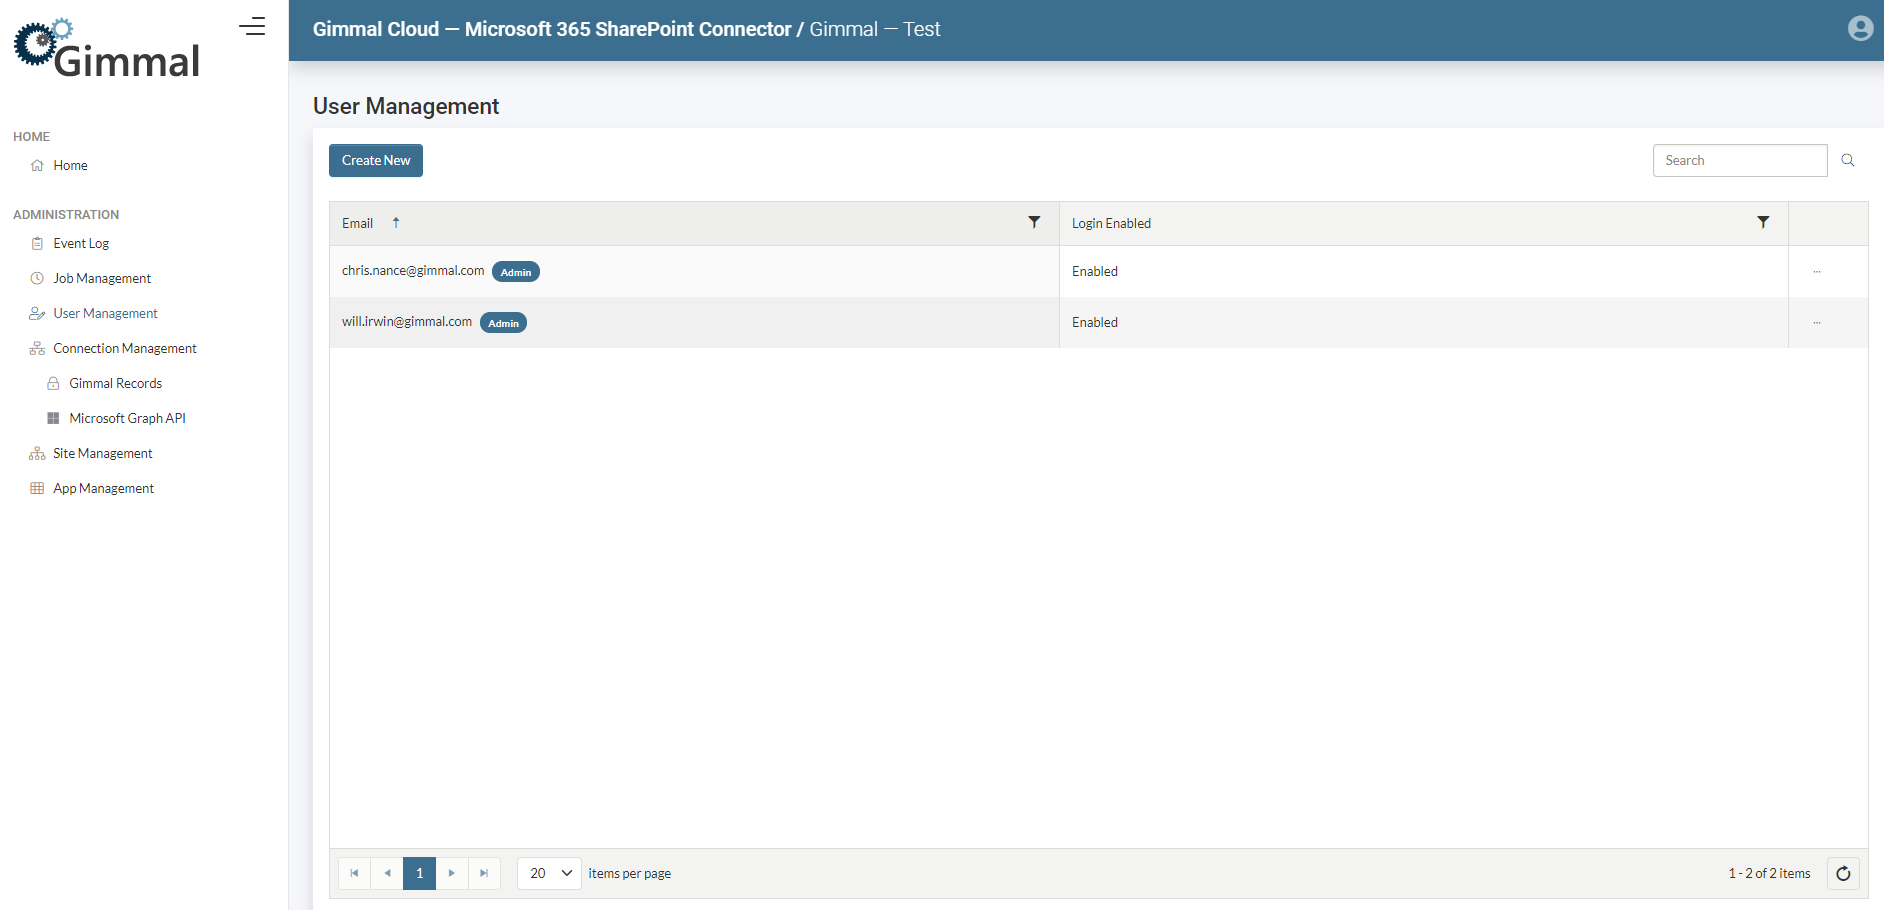Click the search magnifier icon
The width and height of the screenshot is (1884, 910).
(x=1847, y=161)
